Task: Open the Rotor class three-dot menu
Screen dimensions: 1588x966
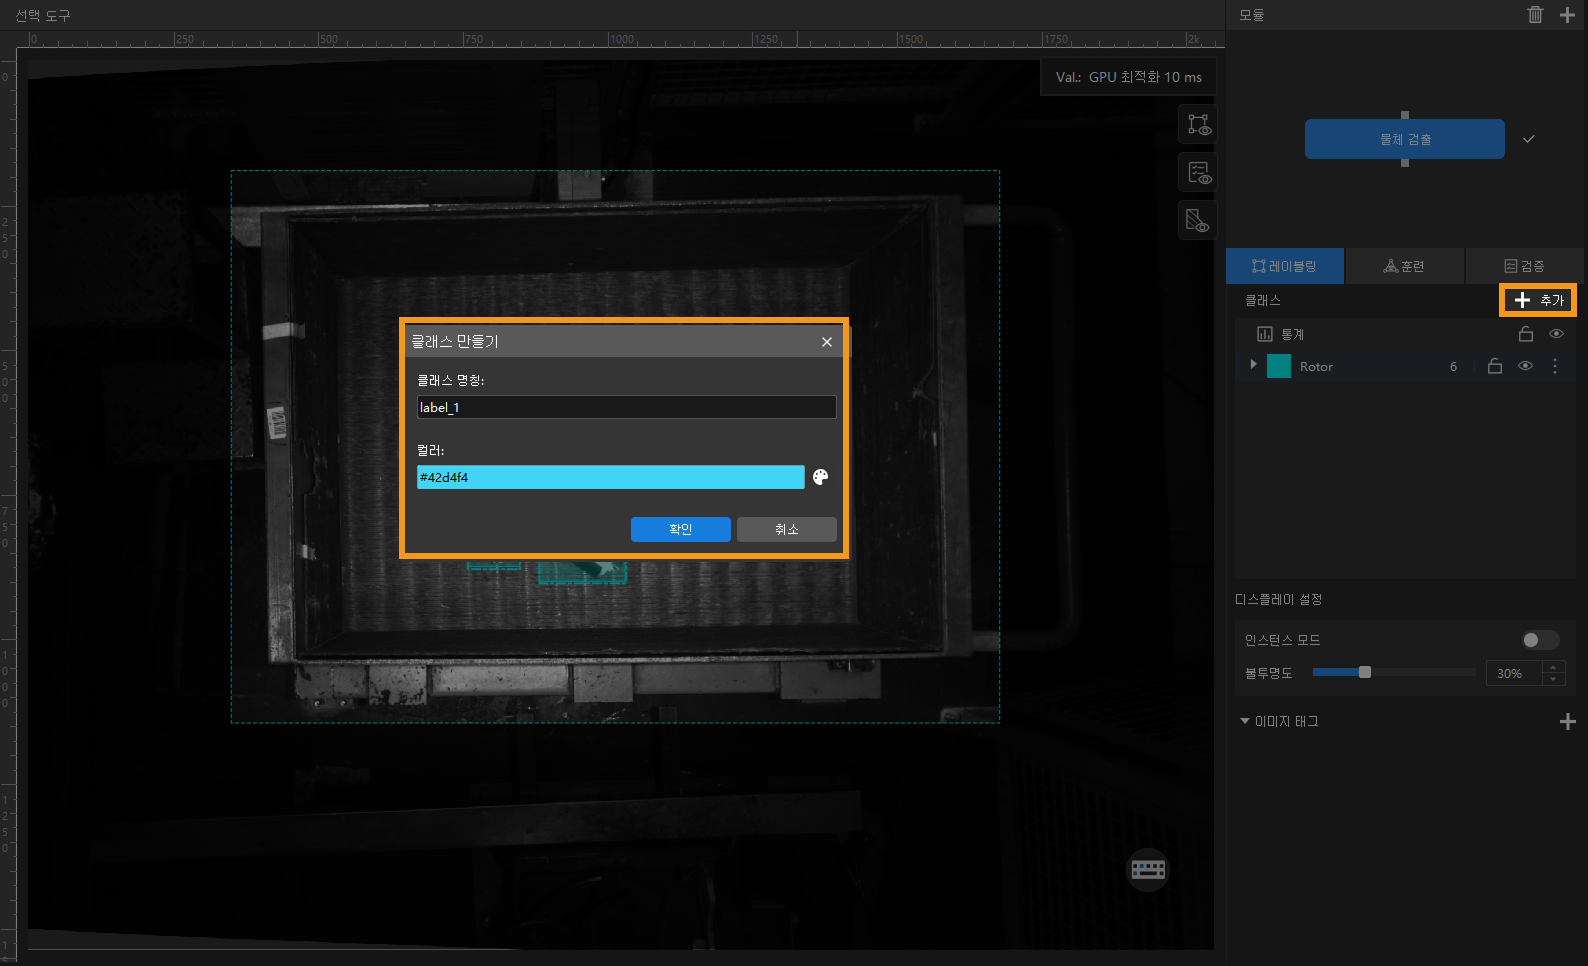Action: [1555, 366]
